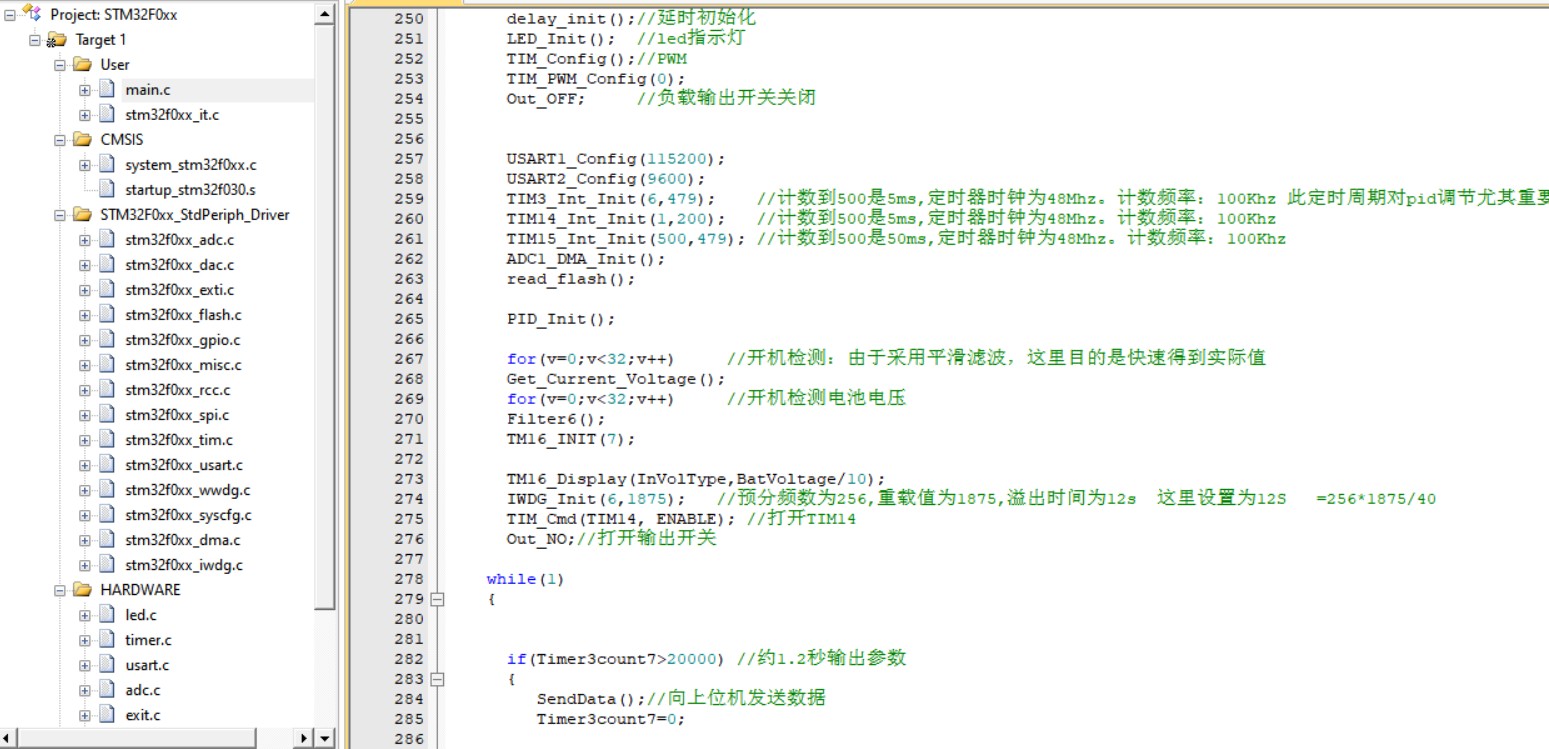Select the stm32f0xx_dac.c file icon
The height and width of the screenshot is (749, 1549).
tap(107, 265)
